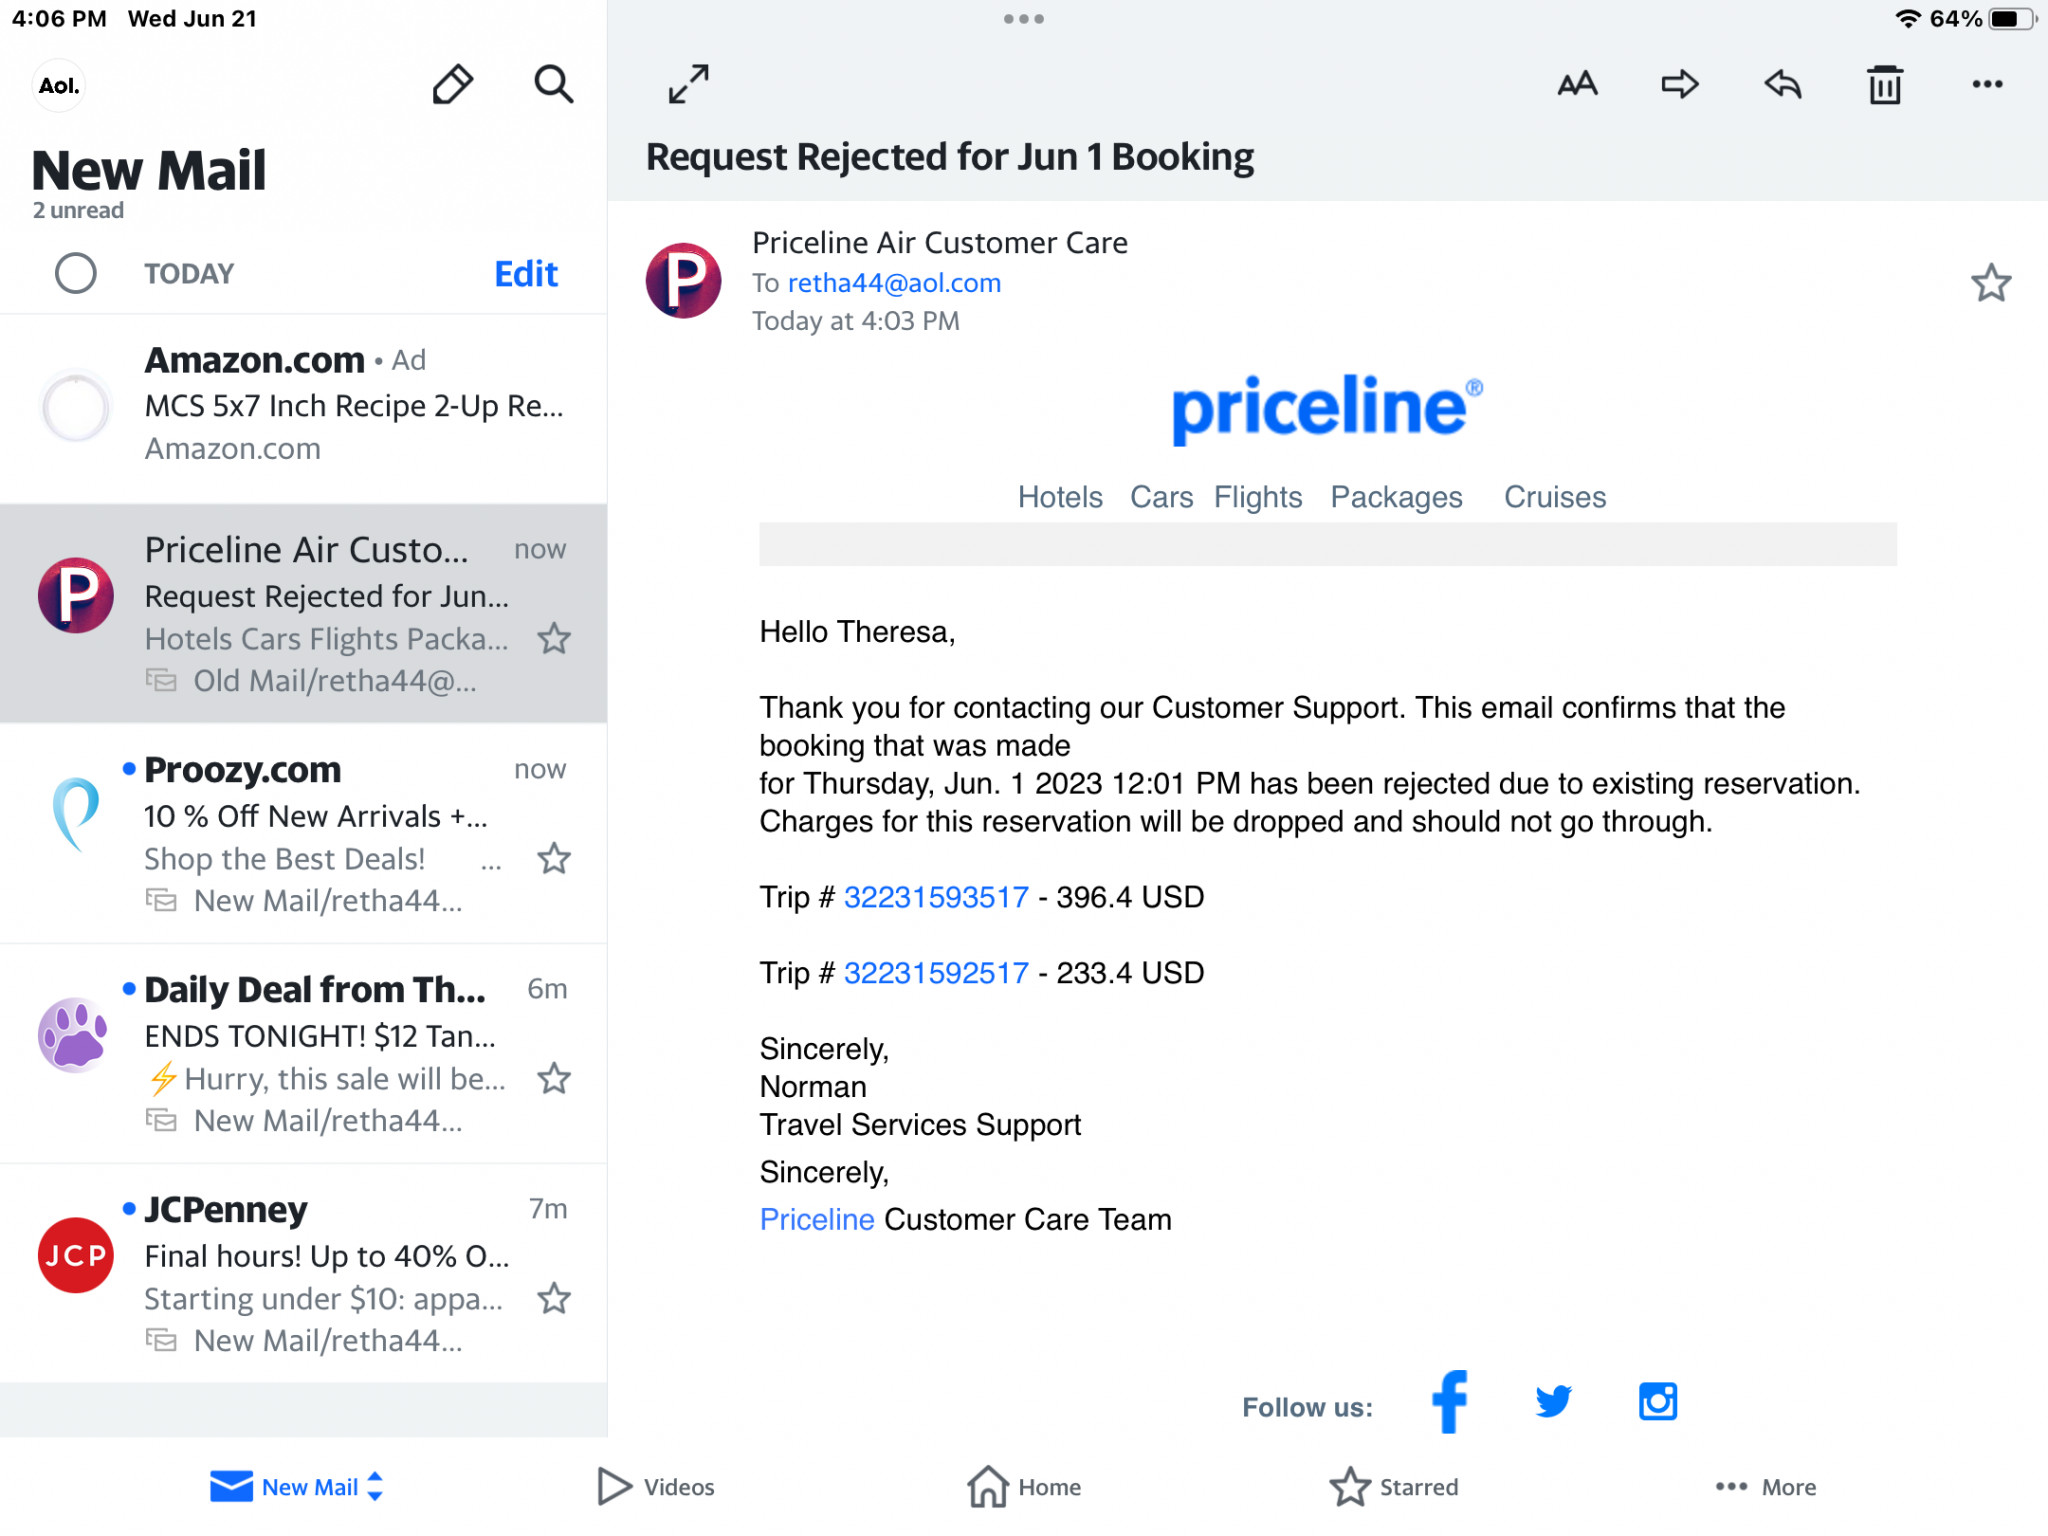
Task: Star the JCPenney email in list
Action: click(x=554, y=1298)
